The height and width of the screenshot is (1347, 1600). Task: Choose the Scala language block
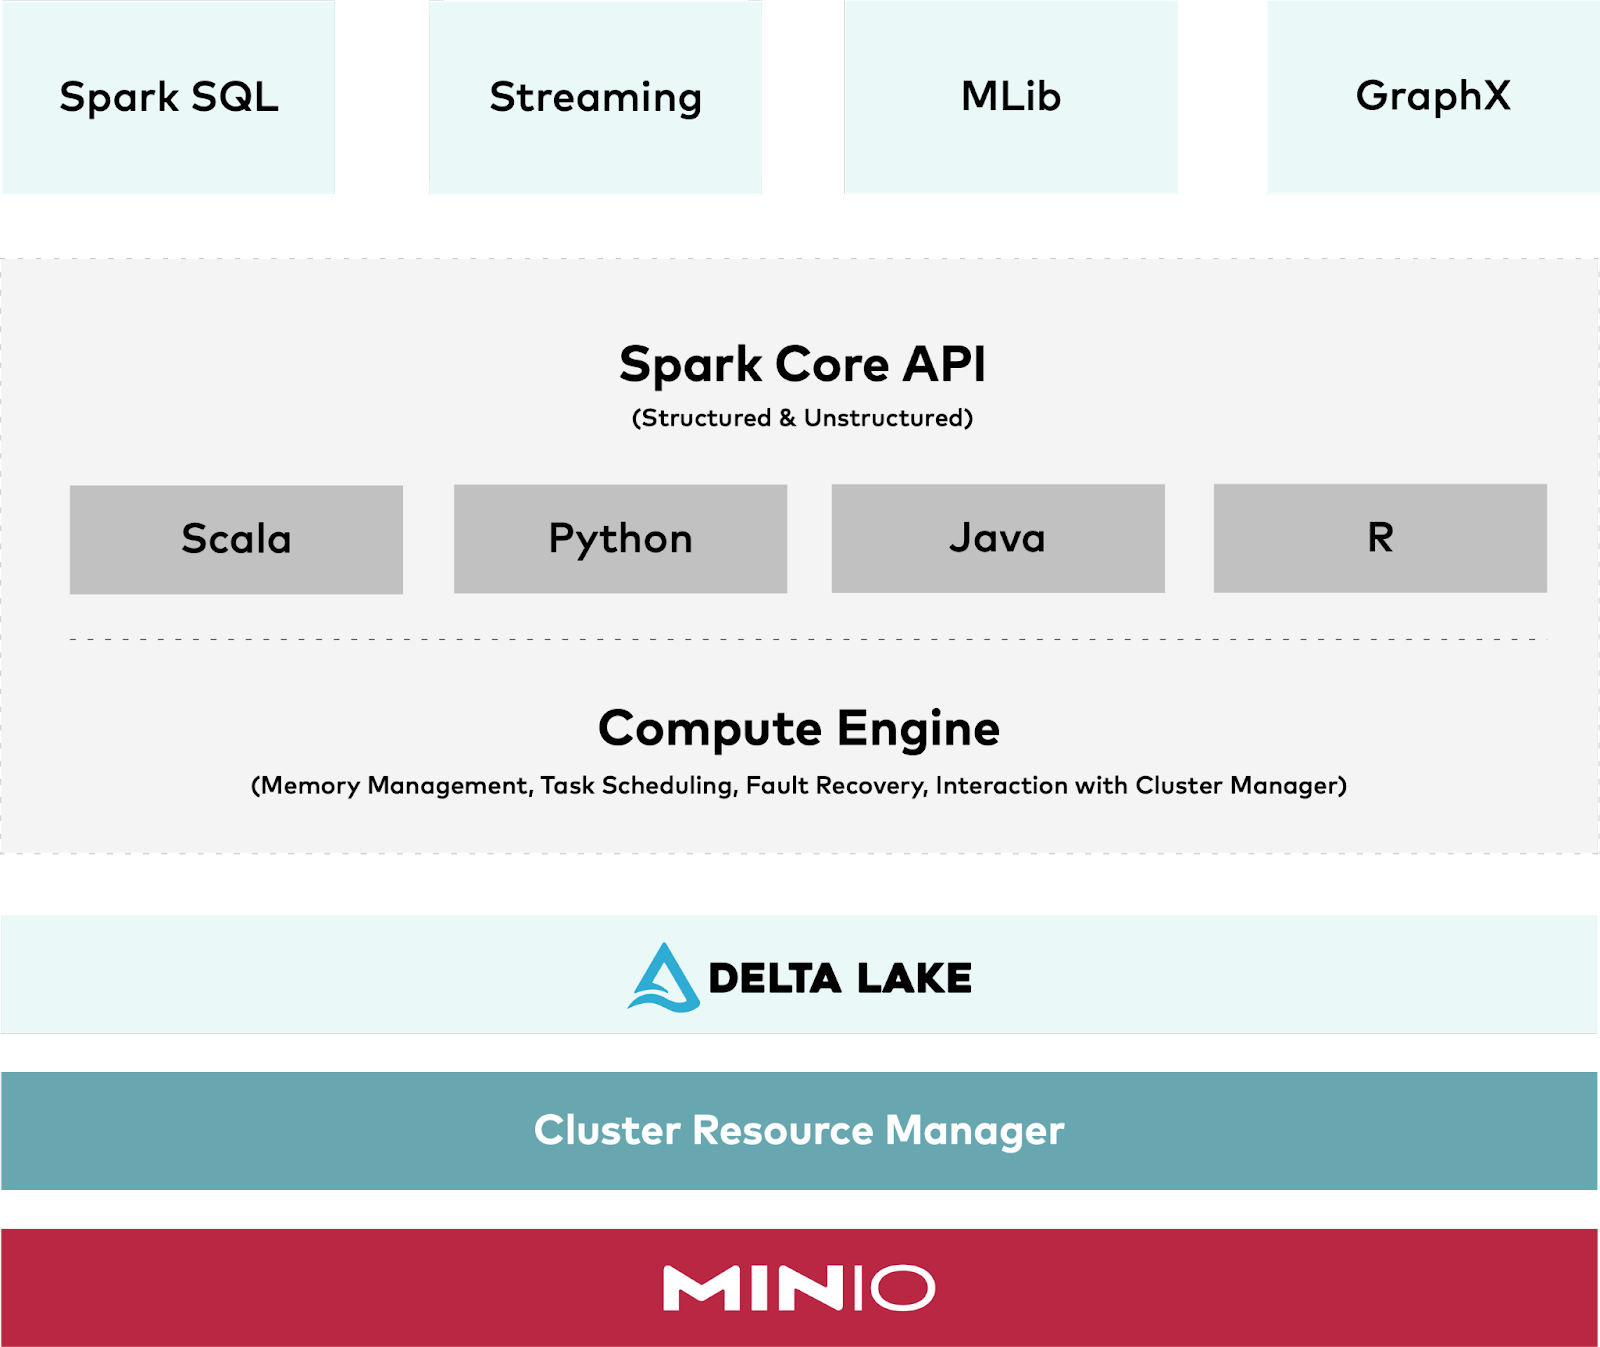coord(236,539)
